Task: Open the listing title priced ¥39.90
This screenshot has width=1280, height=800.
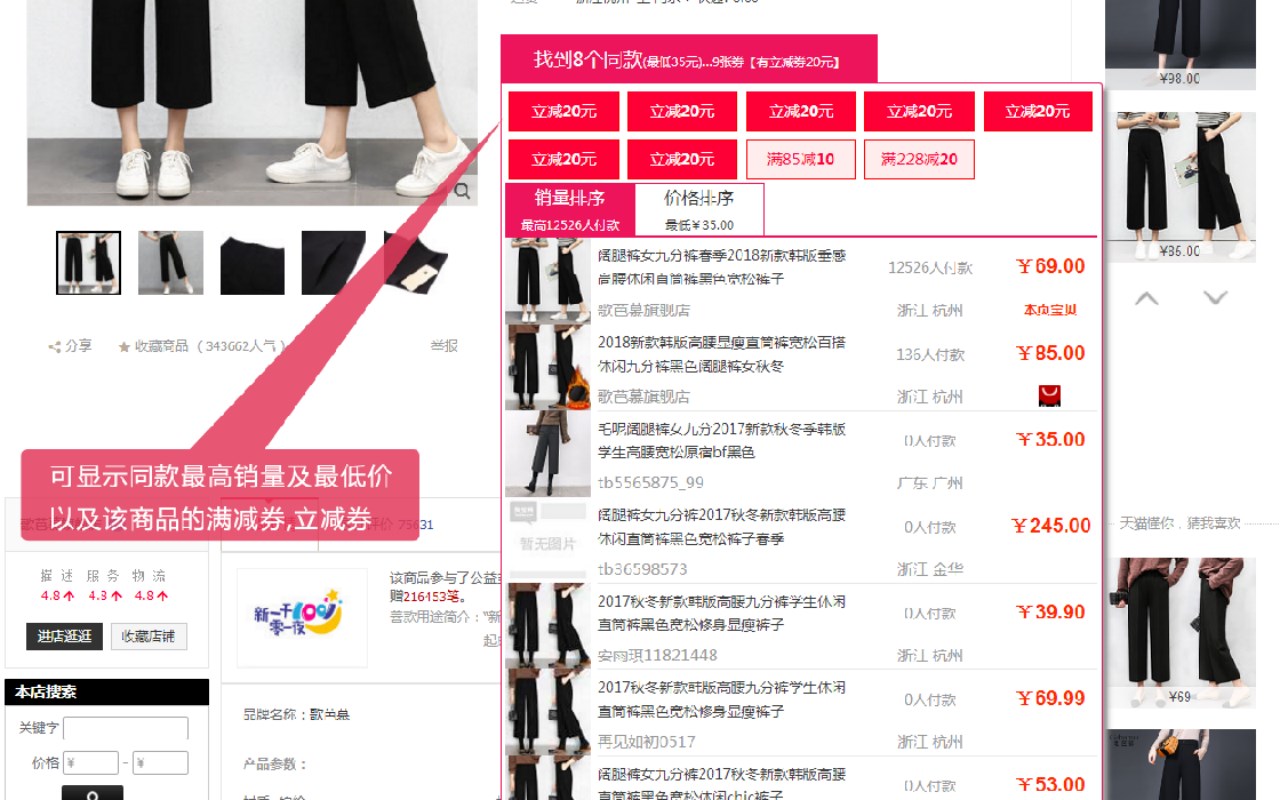Action: click(x=722, y=613)
